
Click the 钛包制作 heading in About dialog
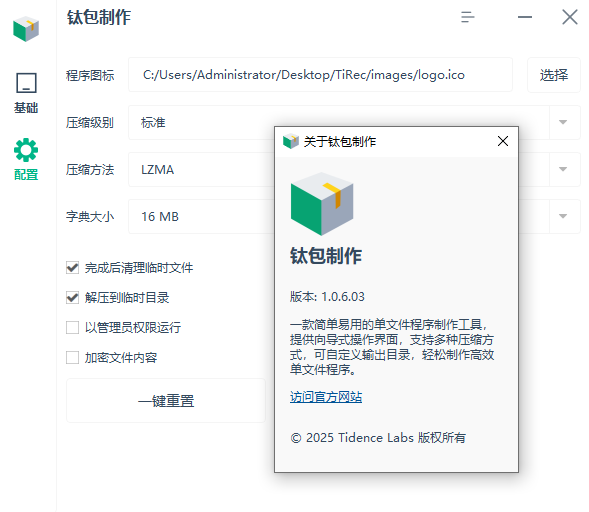click(326, 256)
